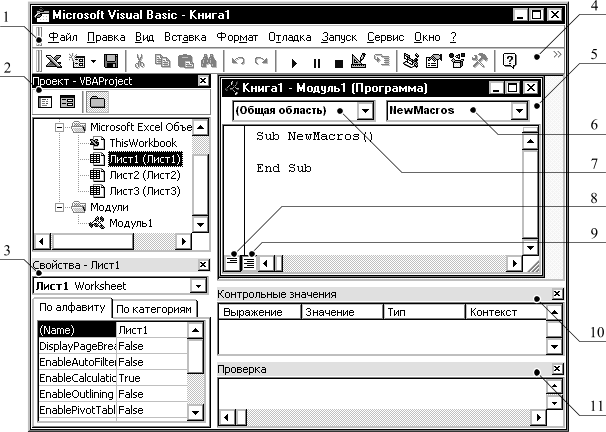The width and height of the screenshot is (606, 432).
Task: Open the NewMacros procedure dropdown
Action: 519,111
